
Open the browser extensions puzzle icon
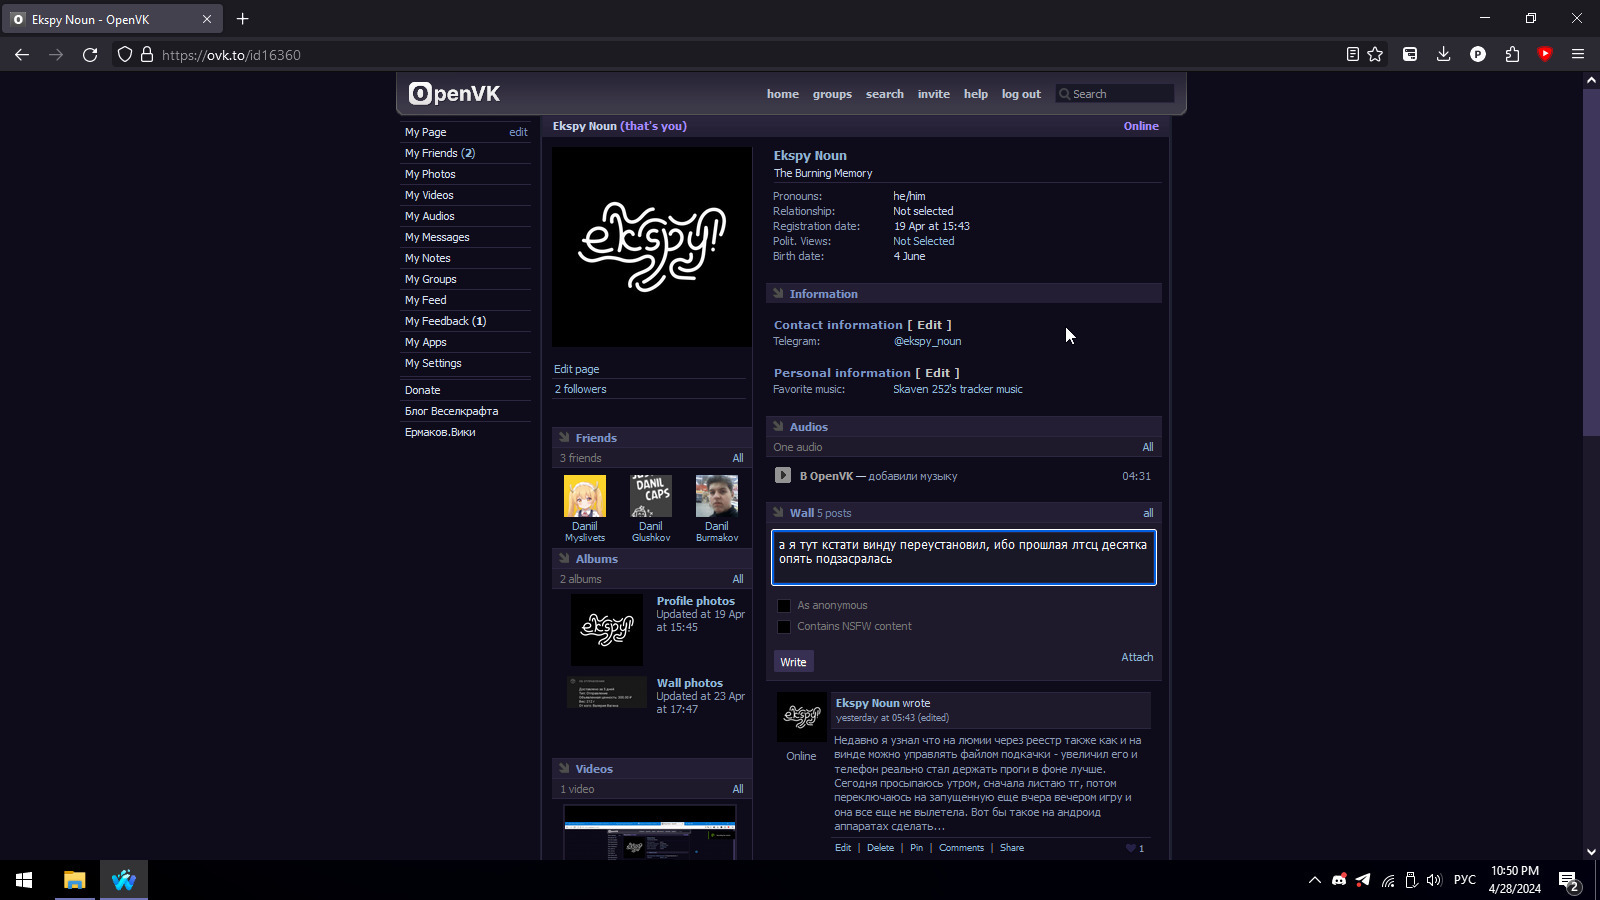(x=1512, y=55)
